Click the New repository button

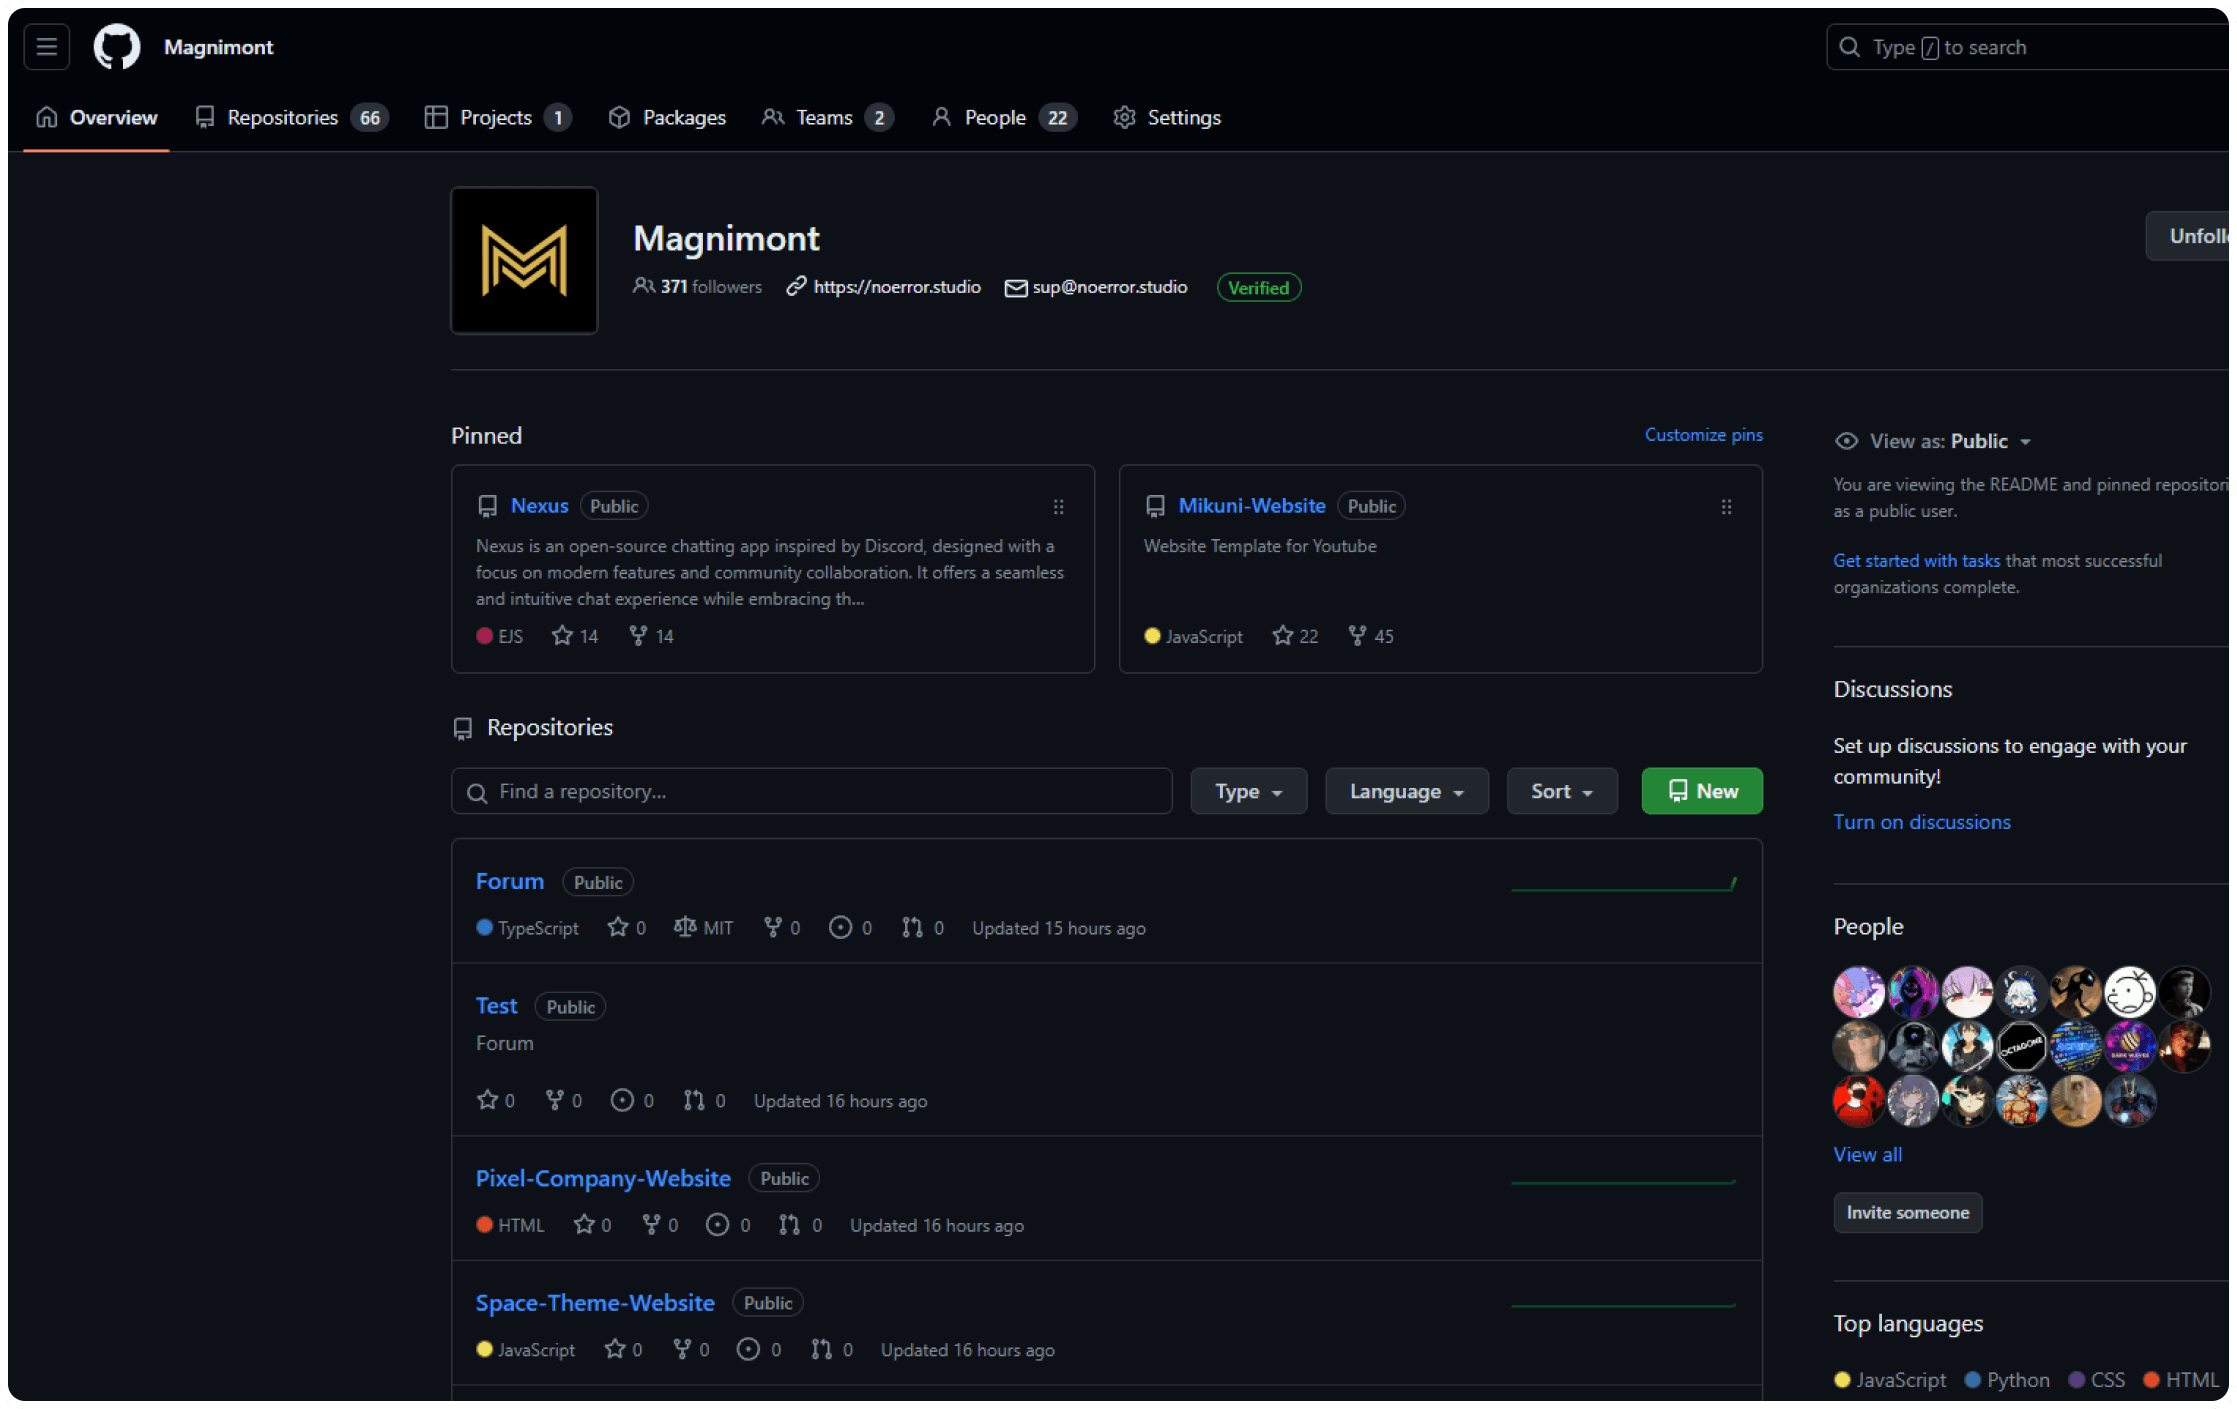click(x=1701, y=791)
